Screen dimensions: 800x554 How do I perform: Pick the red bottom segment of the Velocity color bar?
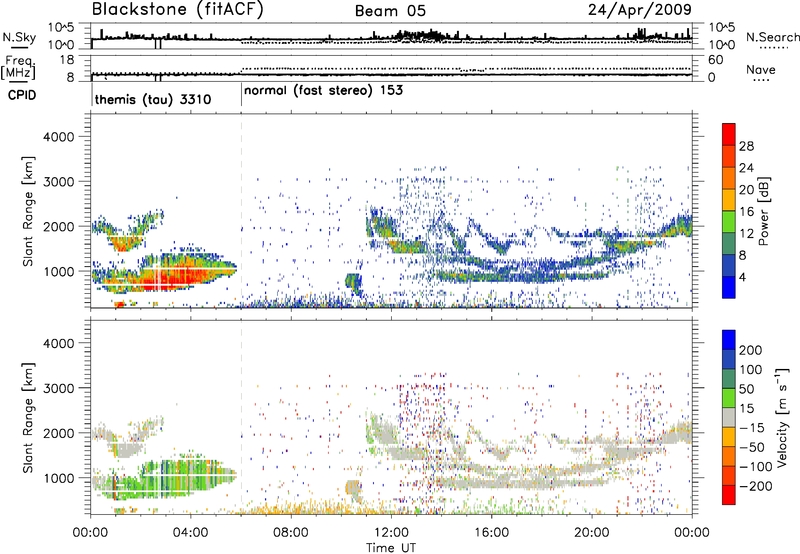point(729,496)
